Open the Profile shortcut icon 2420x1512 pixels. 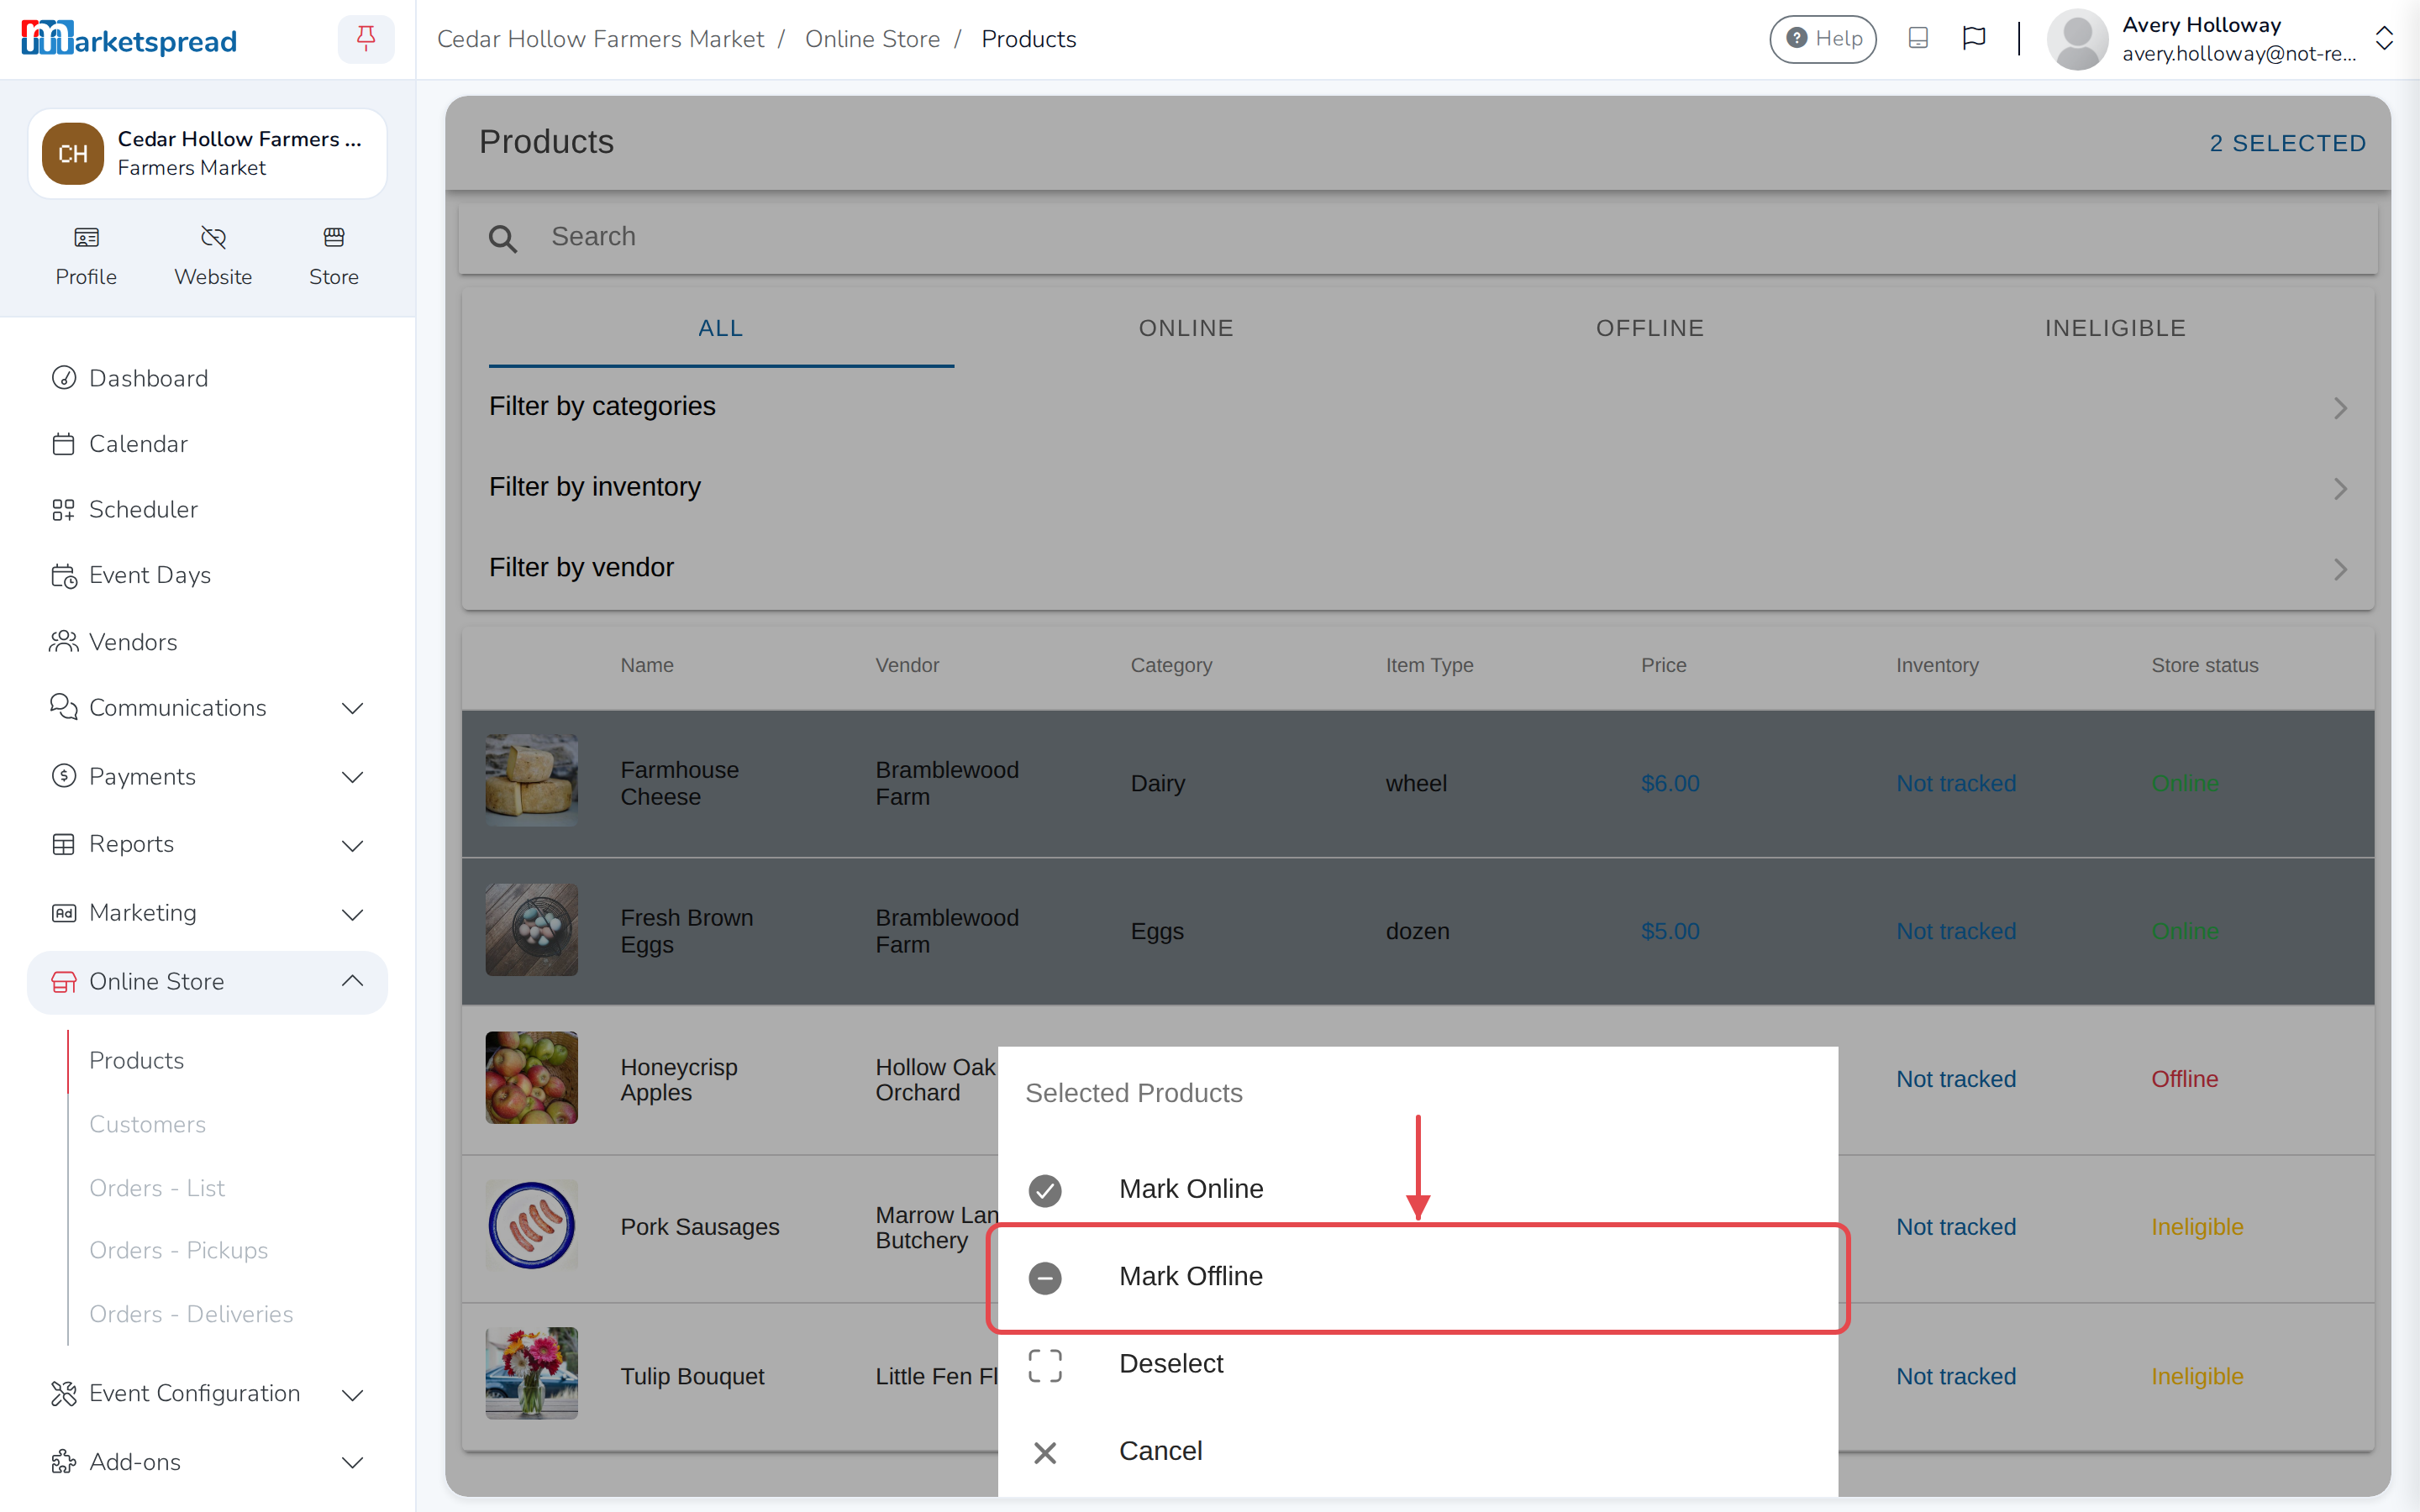point(86,237)
